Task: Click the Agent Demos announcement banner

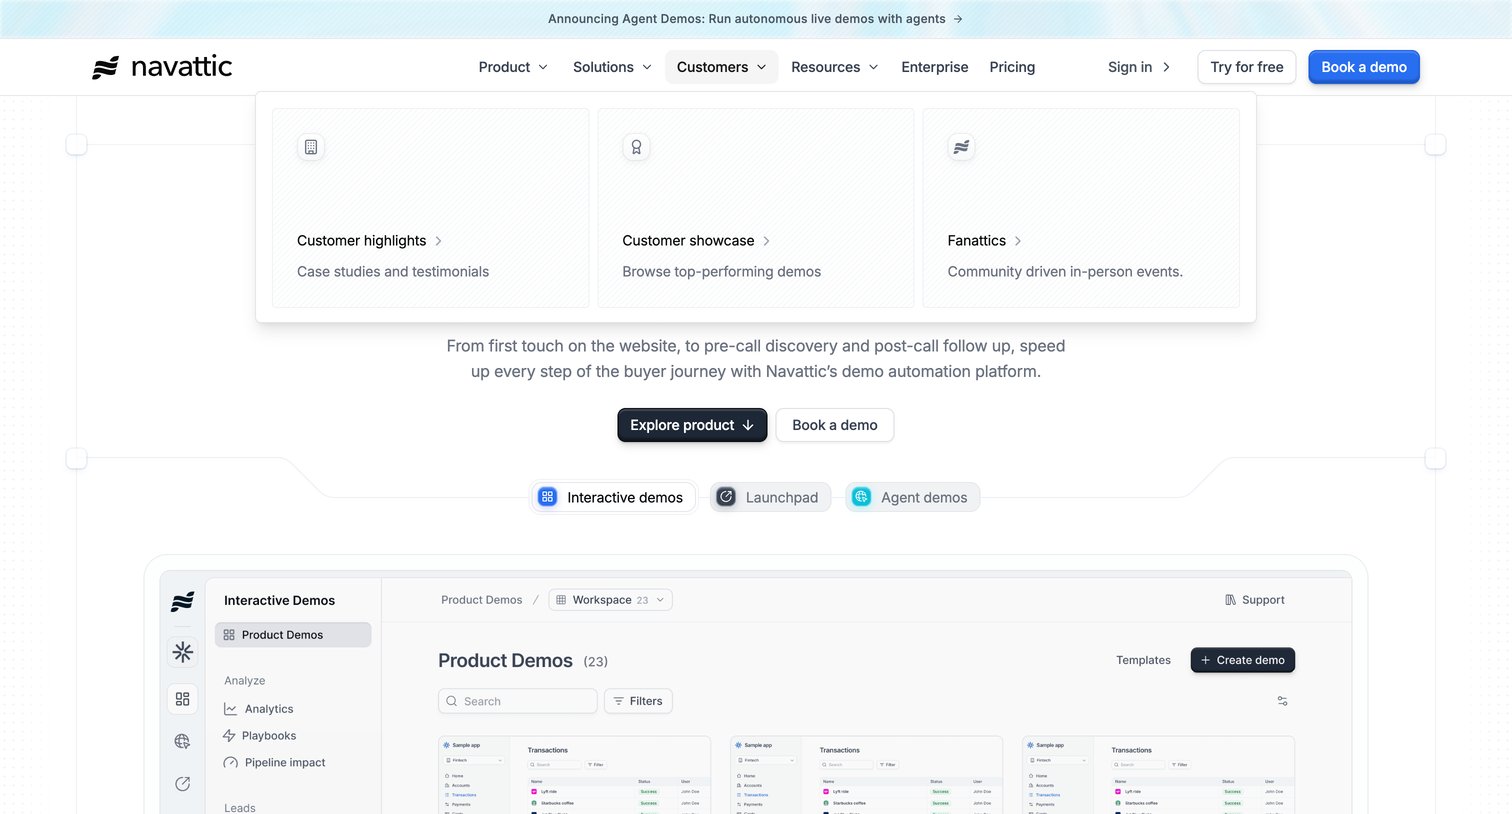Action: [756, 19]
